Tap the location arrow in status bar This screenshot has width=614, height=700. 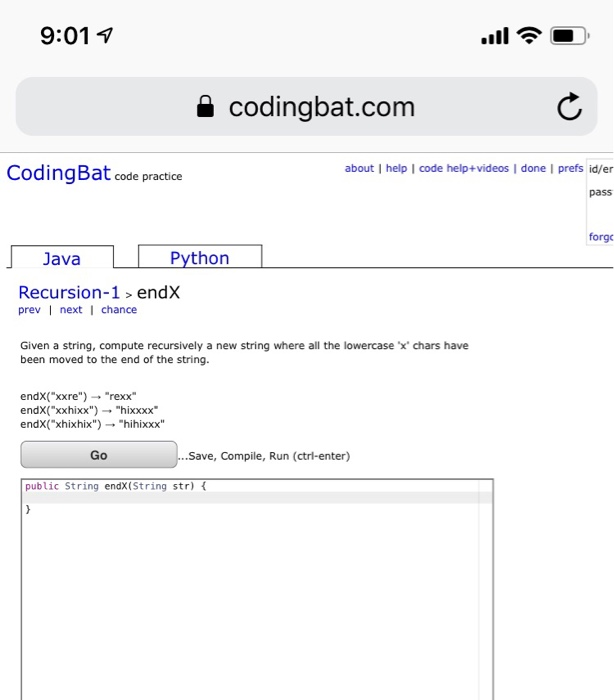(105, 35)
